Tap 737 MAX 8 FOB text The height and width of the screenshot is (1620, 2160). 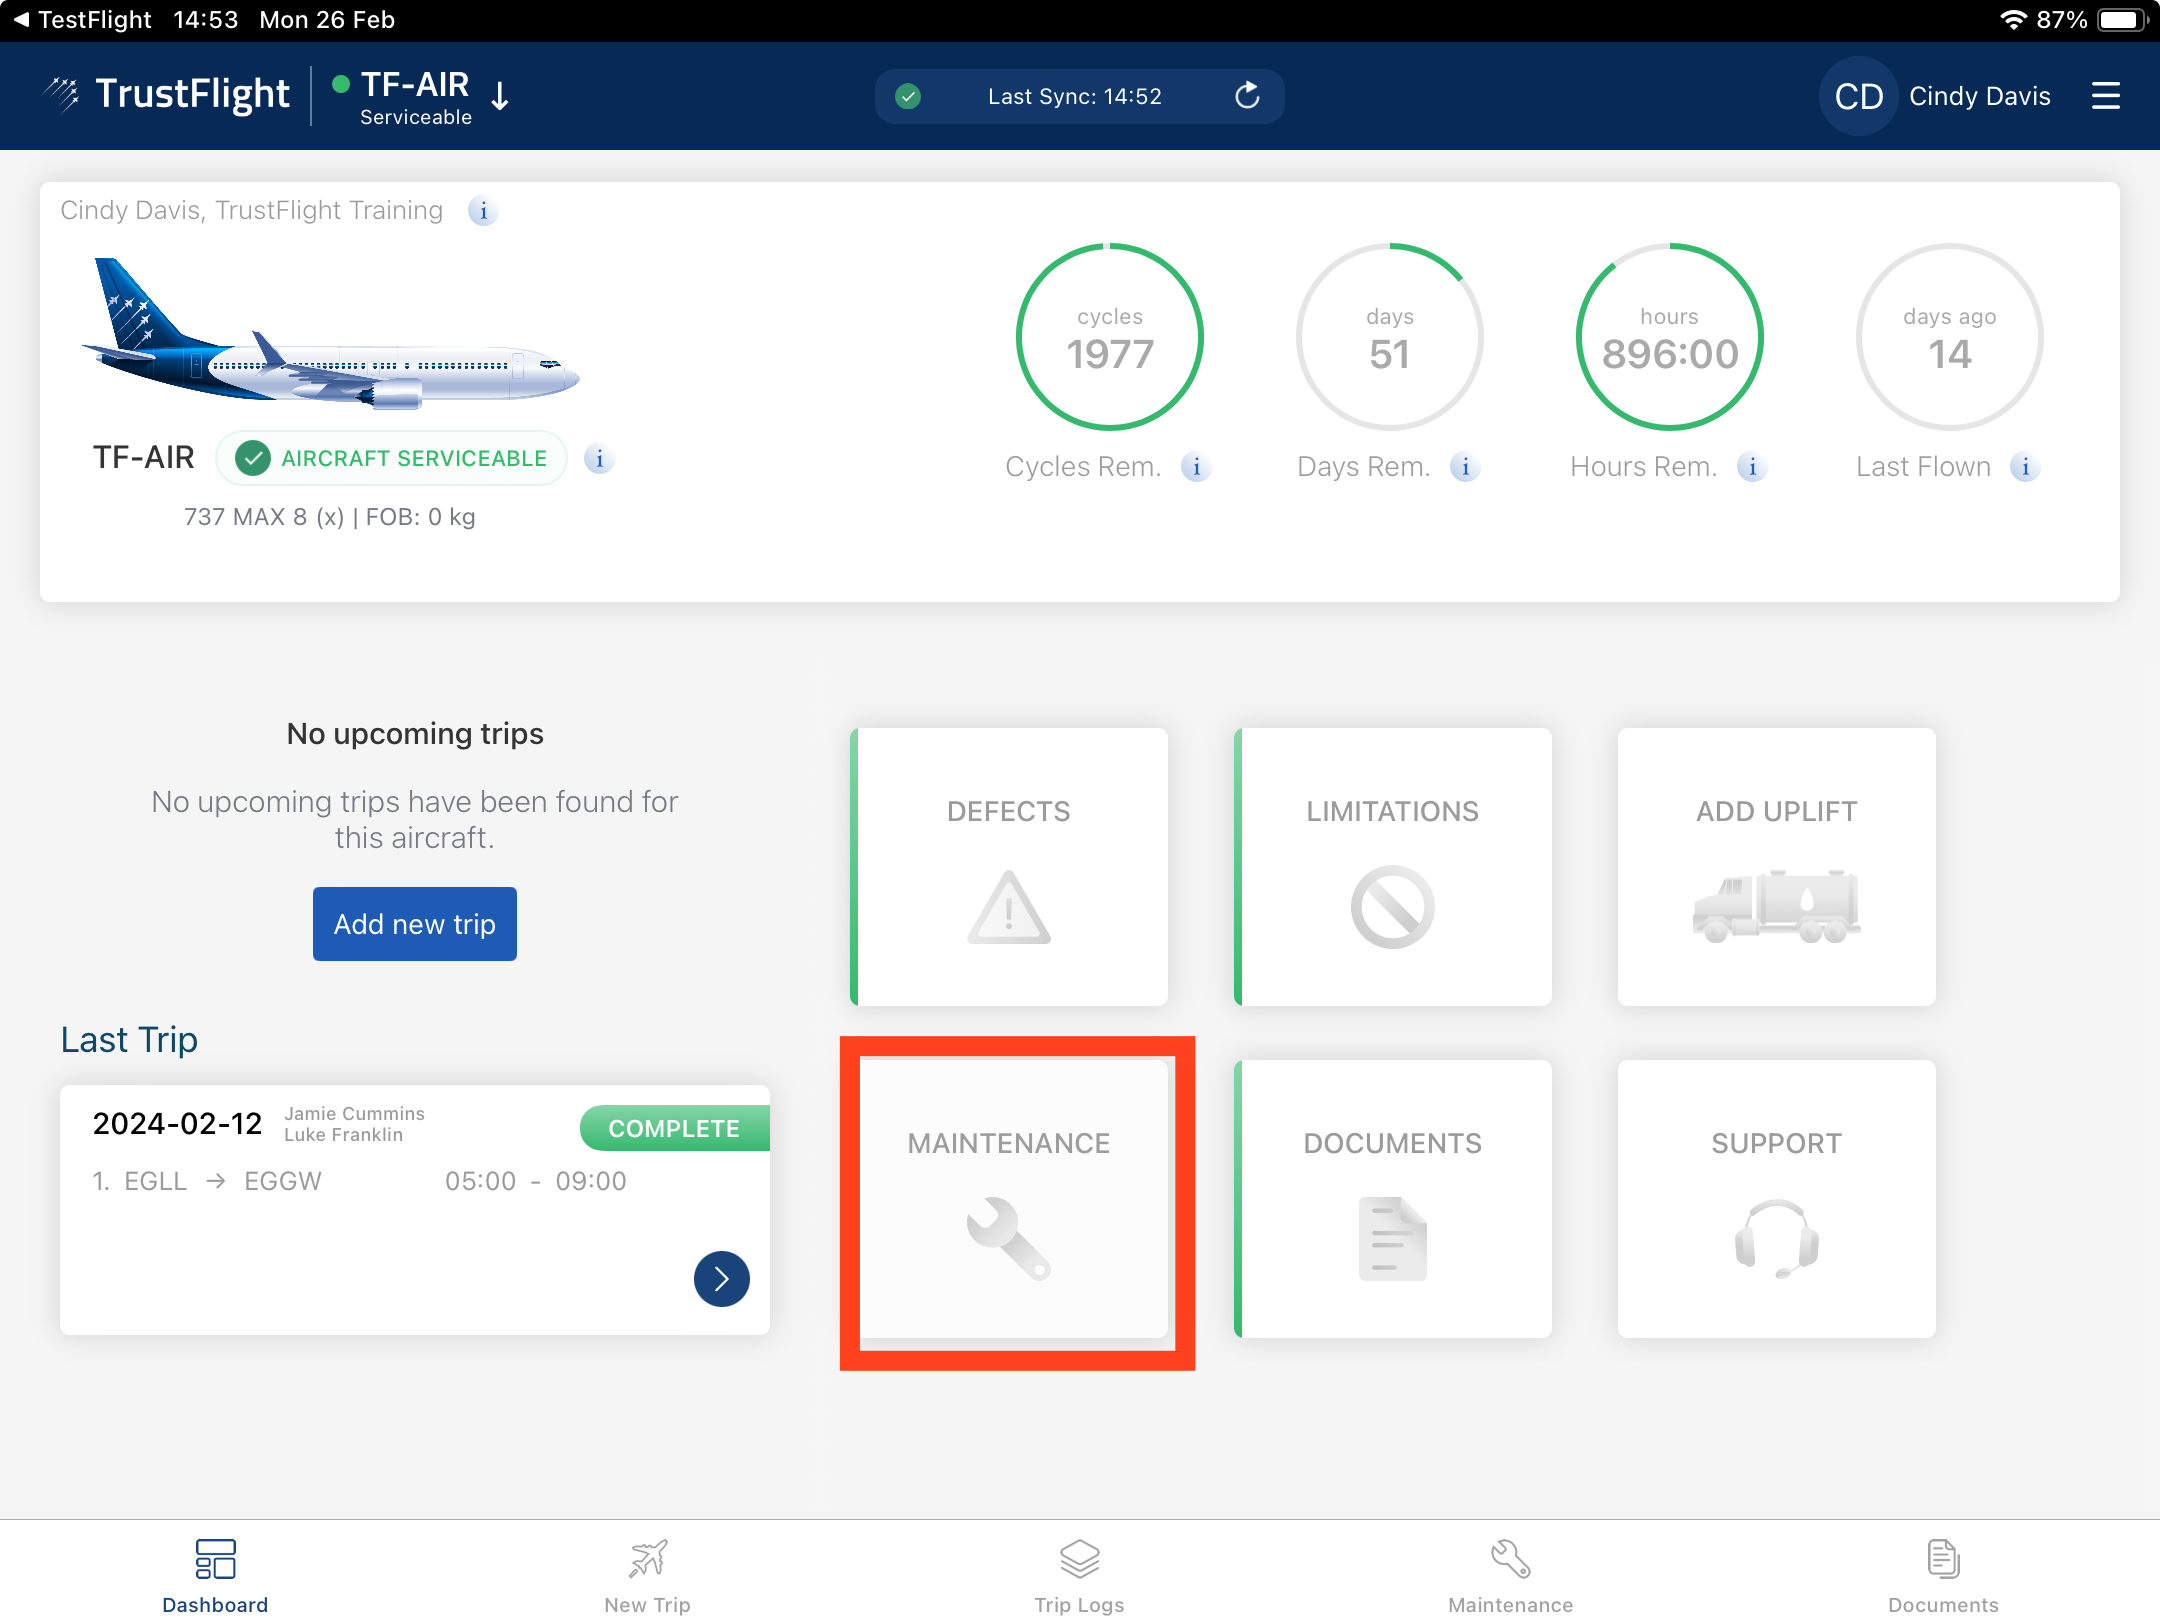pyautogui.click(x=329, y=517)
